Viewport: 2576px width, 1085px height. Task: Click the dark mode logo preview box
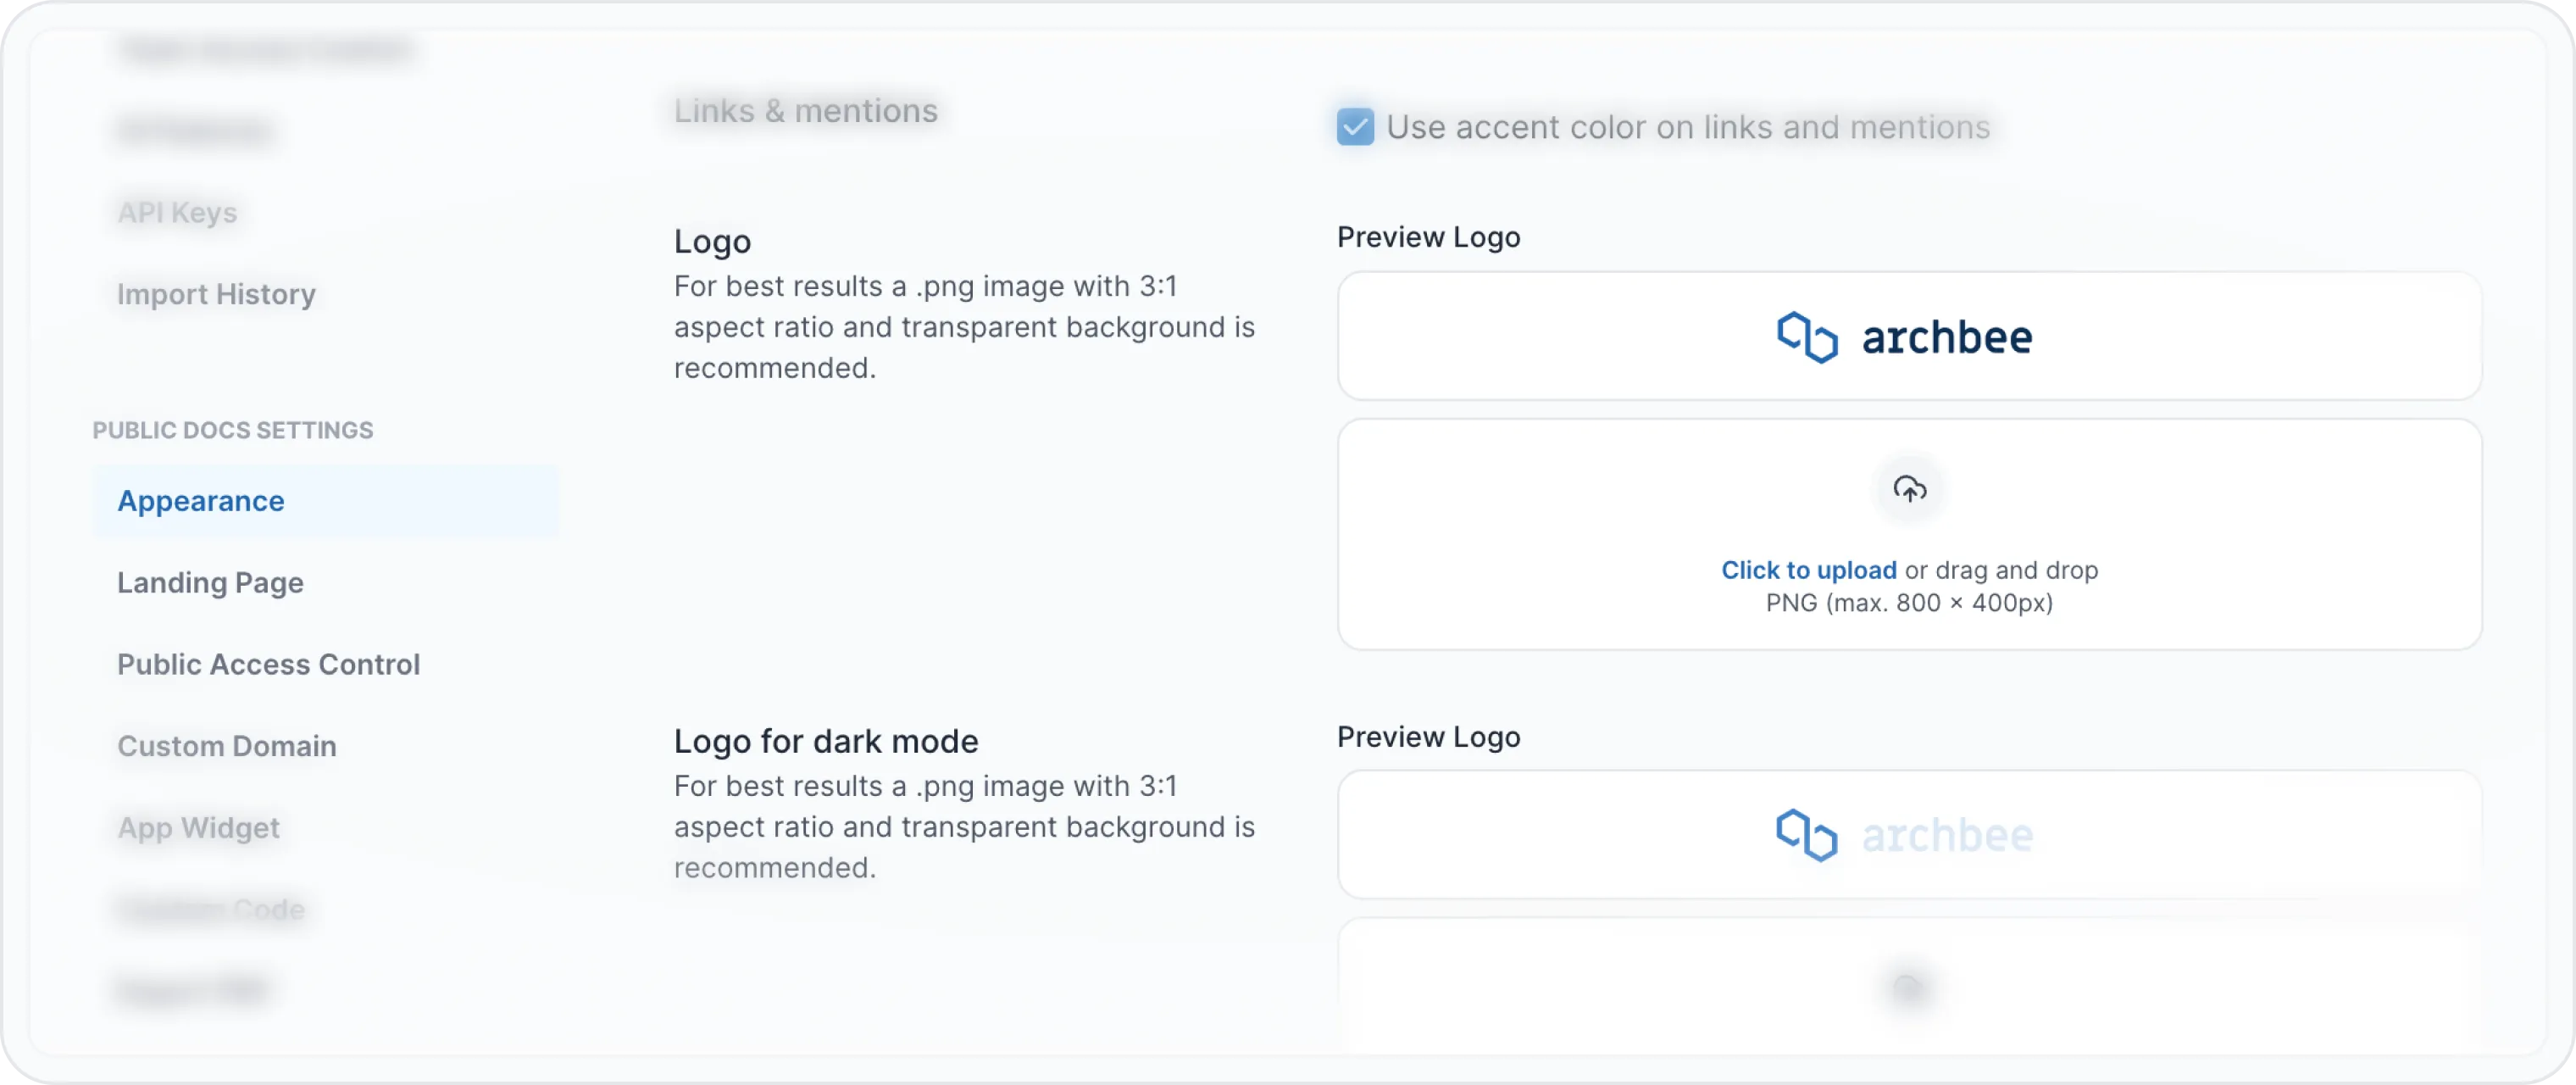[1909, 834]
